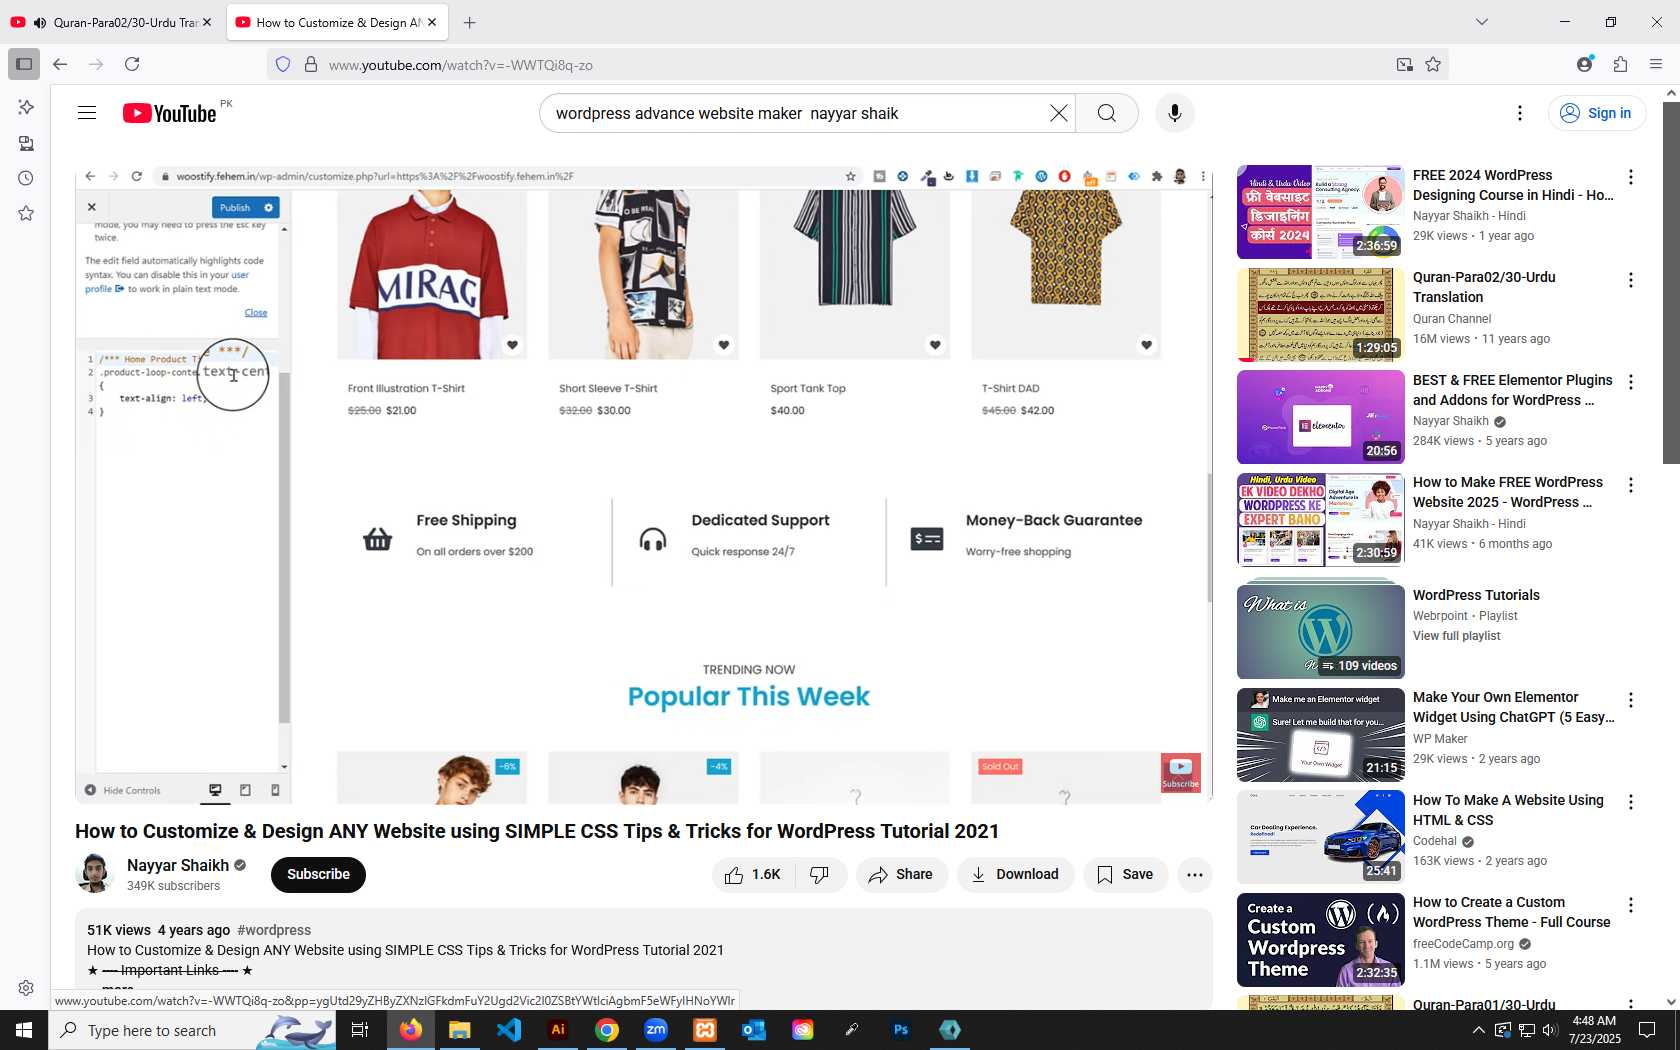Screen dimensions: 1680x1050
Task: Click the video player frame
Action: coord(644,487)
